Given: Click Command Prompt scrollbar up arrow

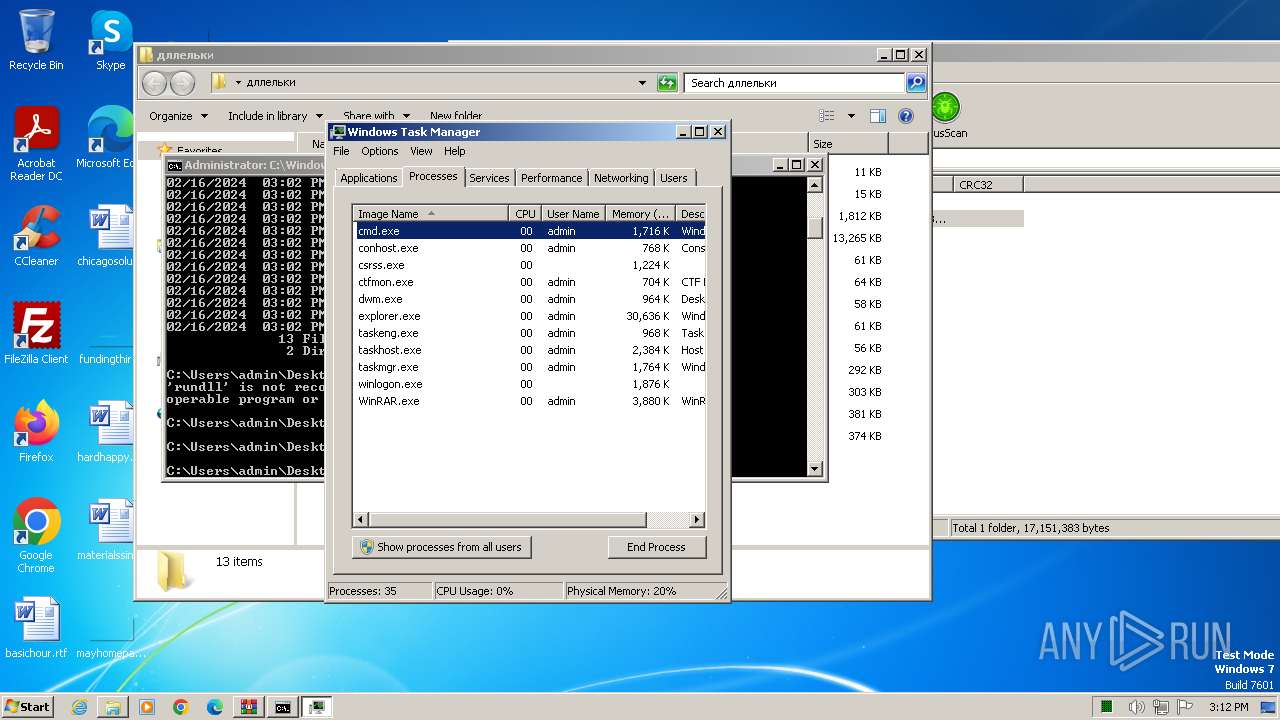Looking at the screenshot, I should 814,185.
